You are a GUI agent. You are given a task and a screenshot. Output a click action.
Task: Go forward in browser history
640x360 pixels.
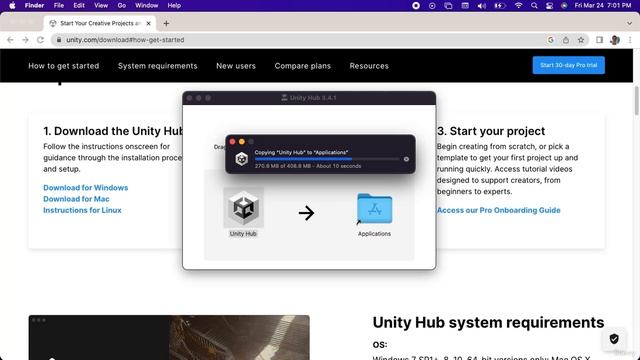tap(25, 40)
